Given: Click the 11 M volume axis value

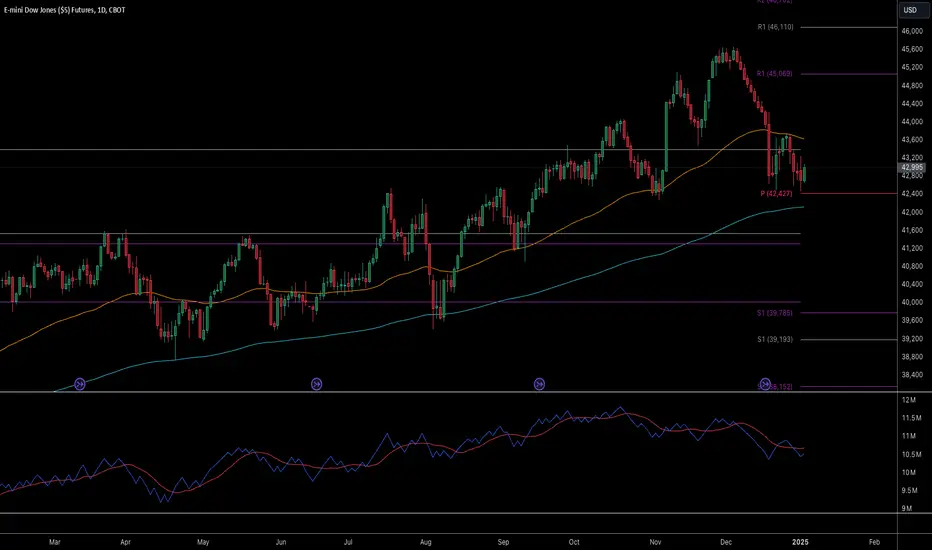Looking at the screenshot, I should [x=909, y=436].
